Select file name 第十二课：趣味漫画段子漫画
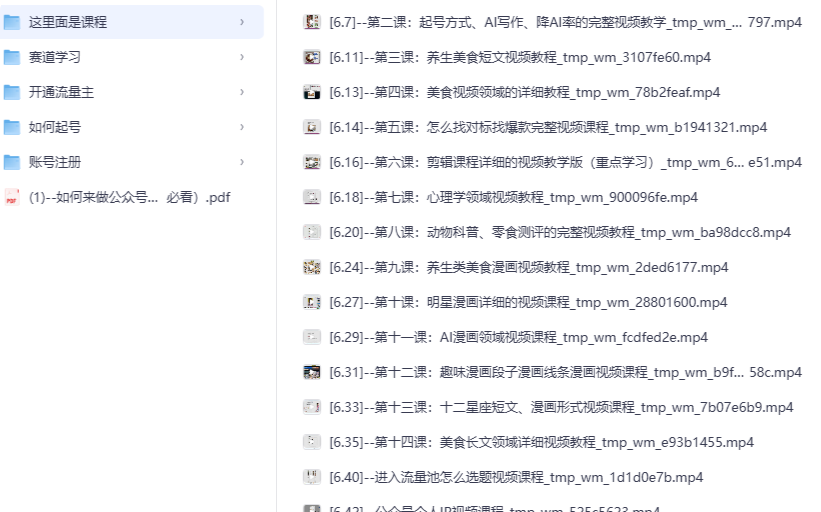This screenshot has width=821, height=512. click(x=565, y=372)
